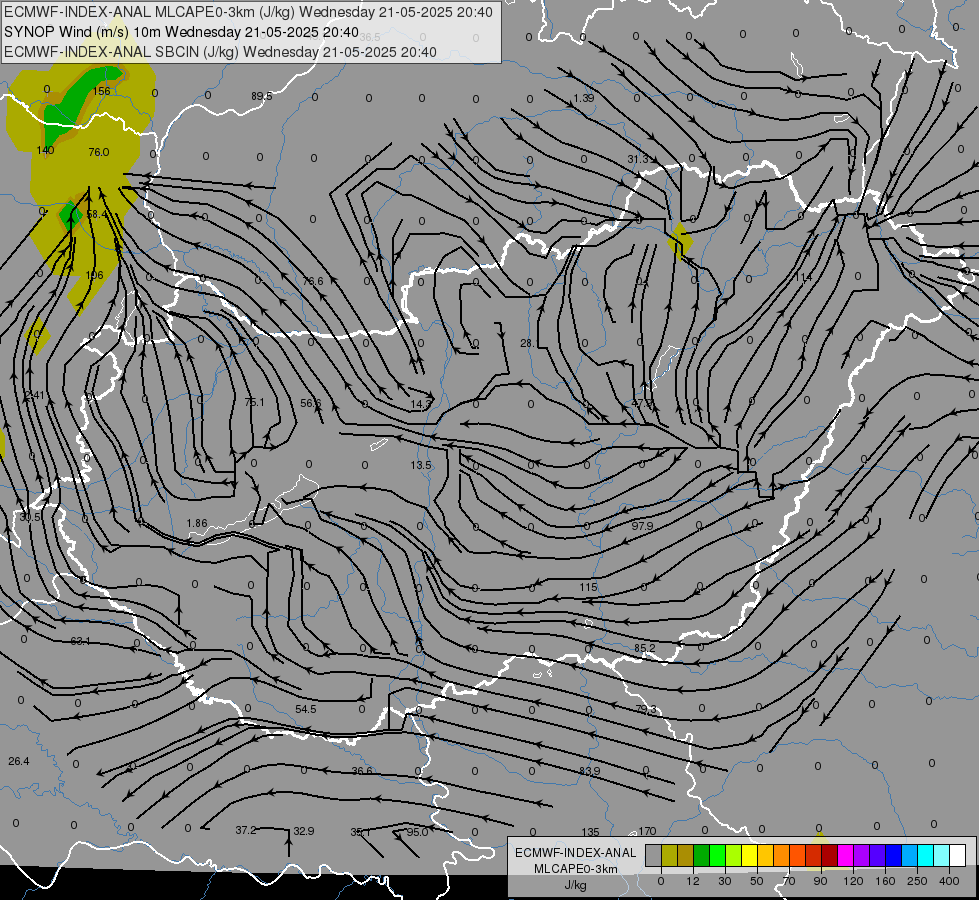Click the '106' map value
This screenshot has width=979, height=900.
pos(94,275)
